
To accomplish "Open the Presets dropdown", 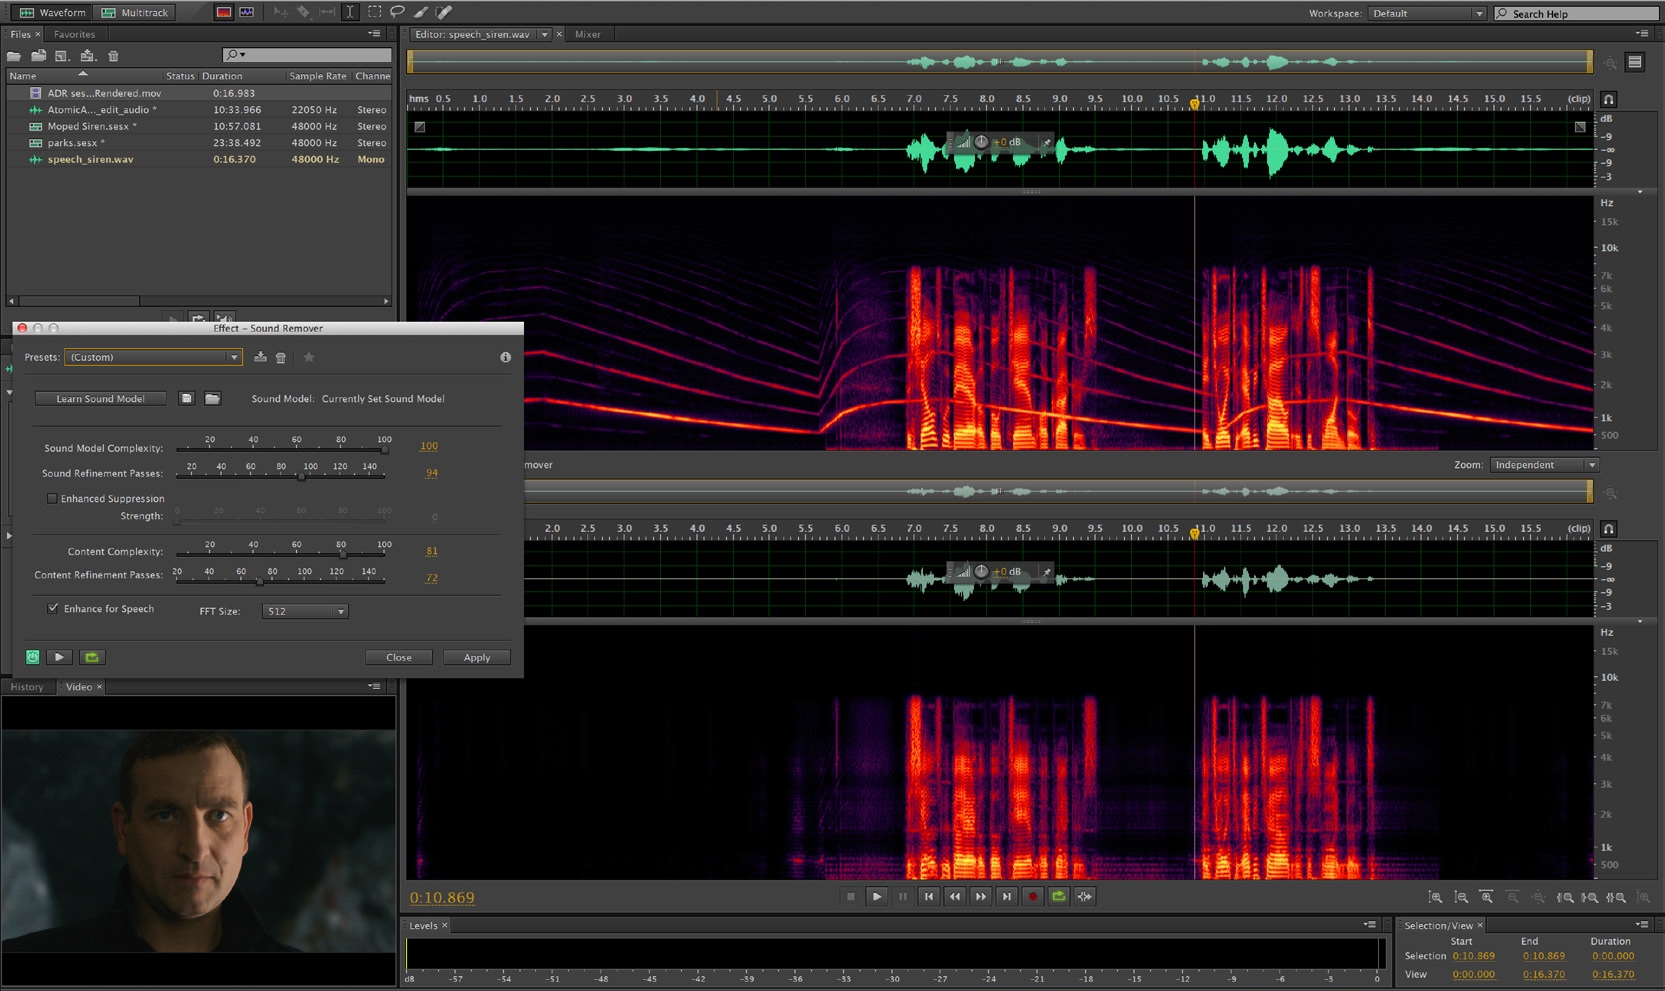I will (153, 357).
